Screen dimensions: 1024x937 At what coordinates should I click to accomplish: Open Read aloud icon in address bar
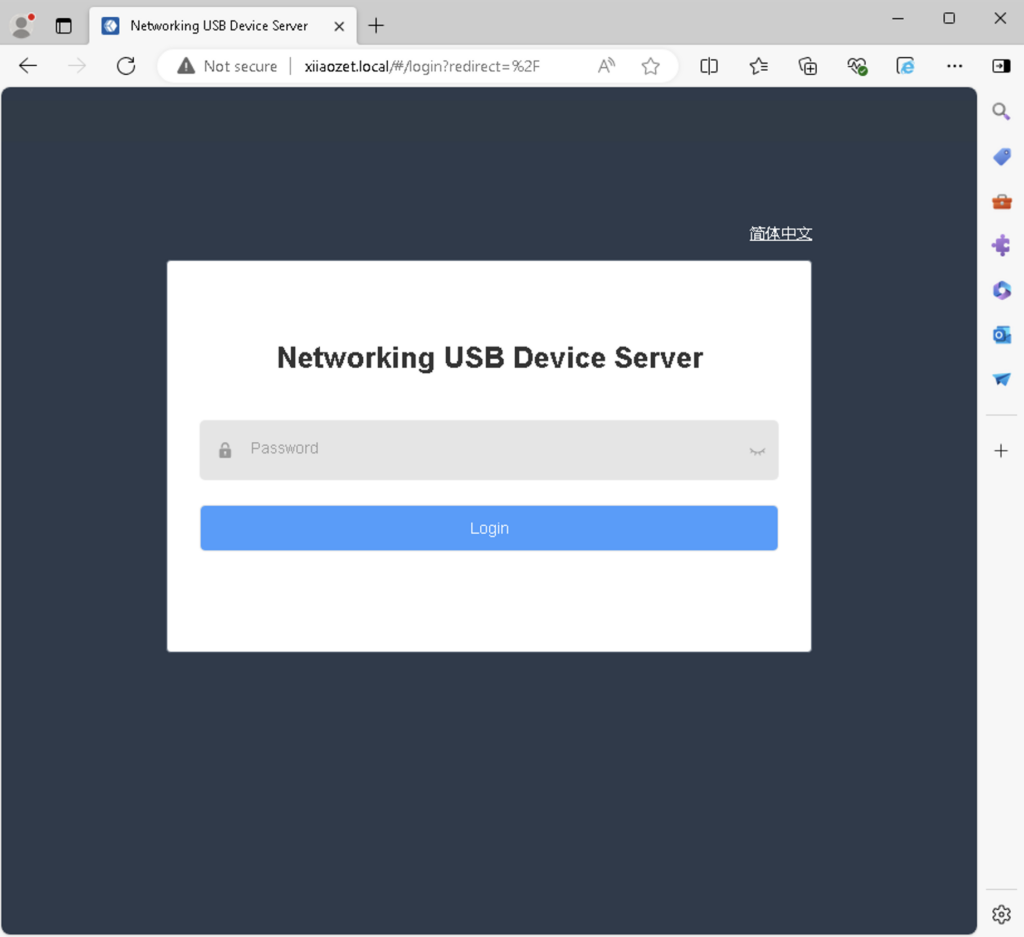click(606, 66)
